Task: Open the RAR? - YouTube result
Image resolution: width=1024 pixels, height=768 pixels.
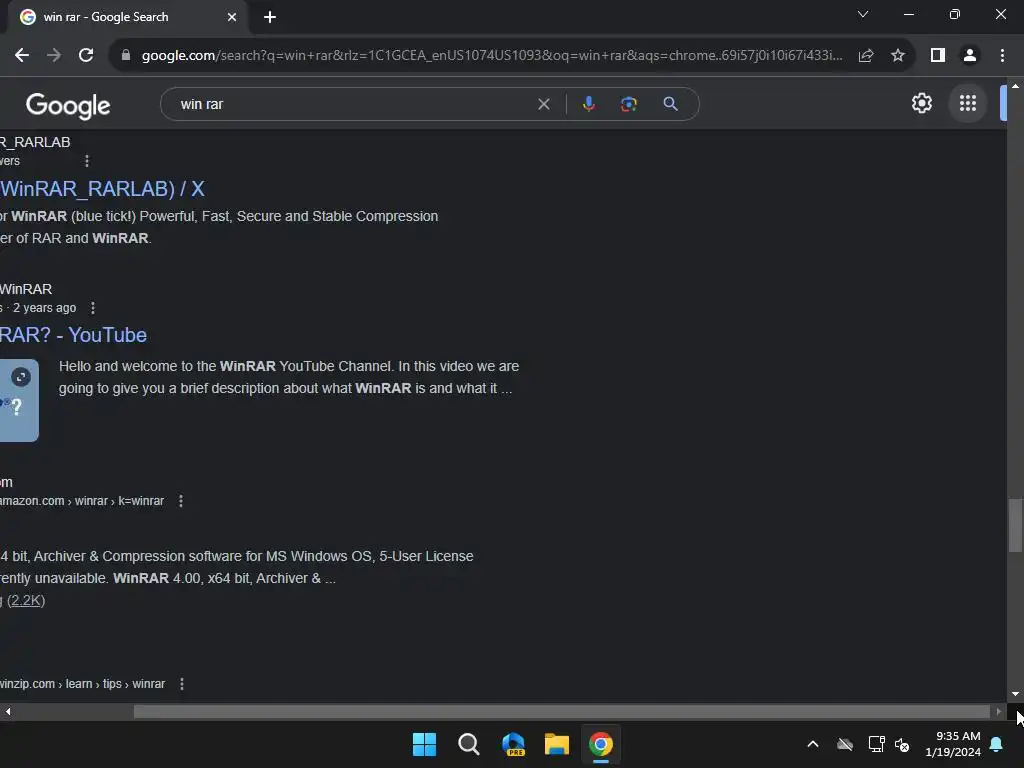Action: pyautogui.click(x=73, y=335)
